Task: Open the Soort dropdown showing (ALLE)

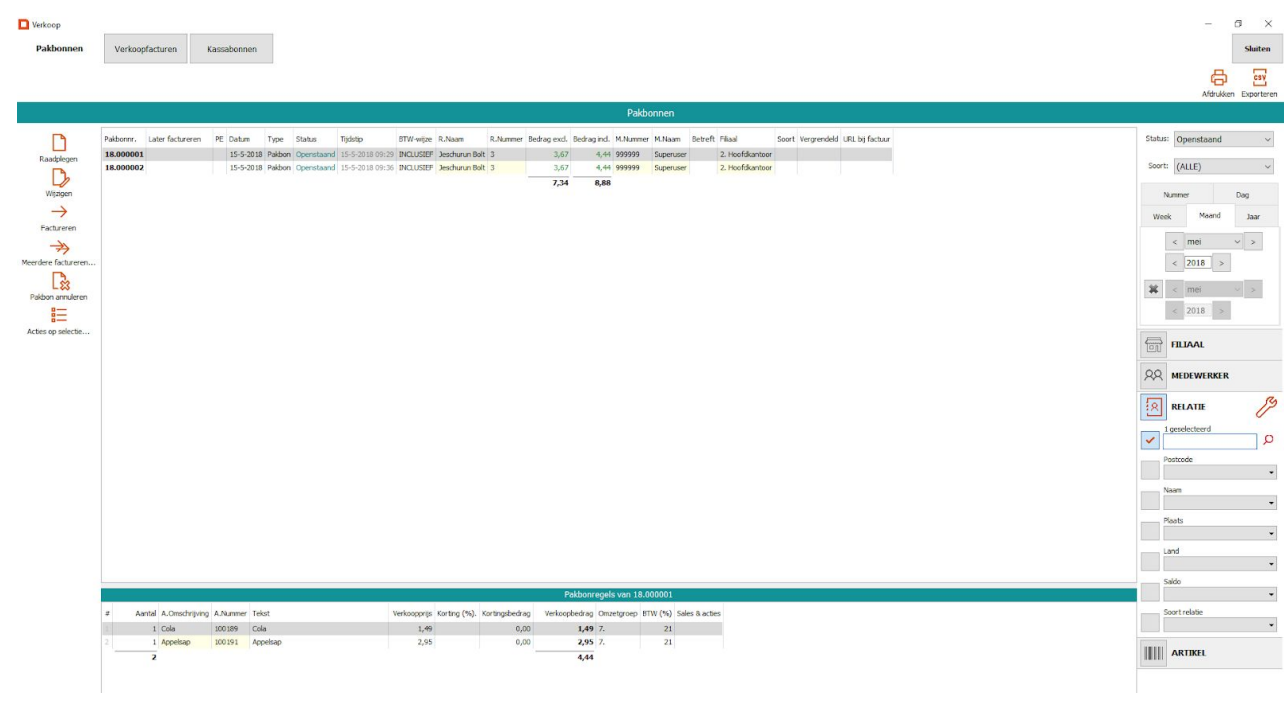Action: tap(1223, 167)
